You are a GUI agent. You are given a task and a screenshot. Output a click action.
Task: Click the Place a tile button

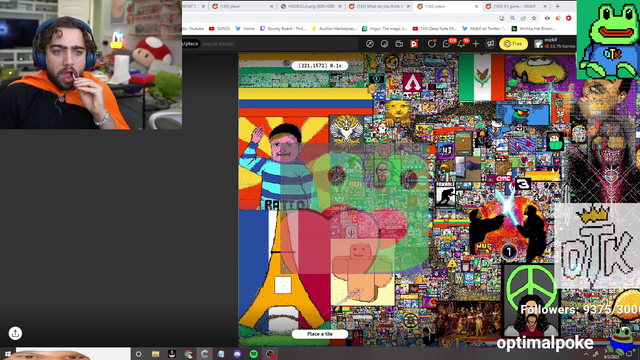pyautogui.click(x=320, y=334)
